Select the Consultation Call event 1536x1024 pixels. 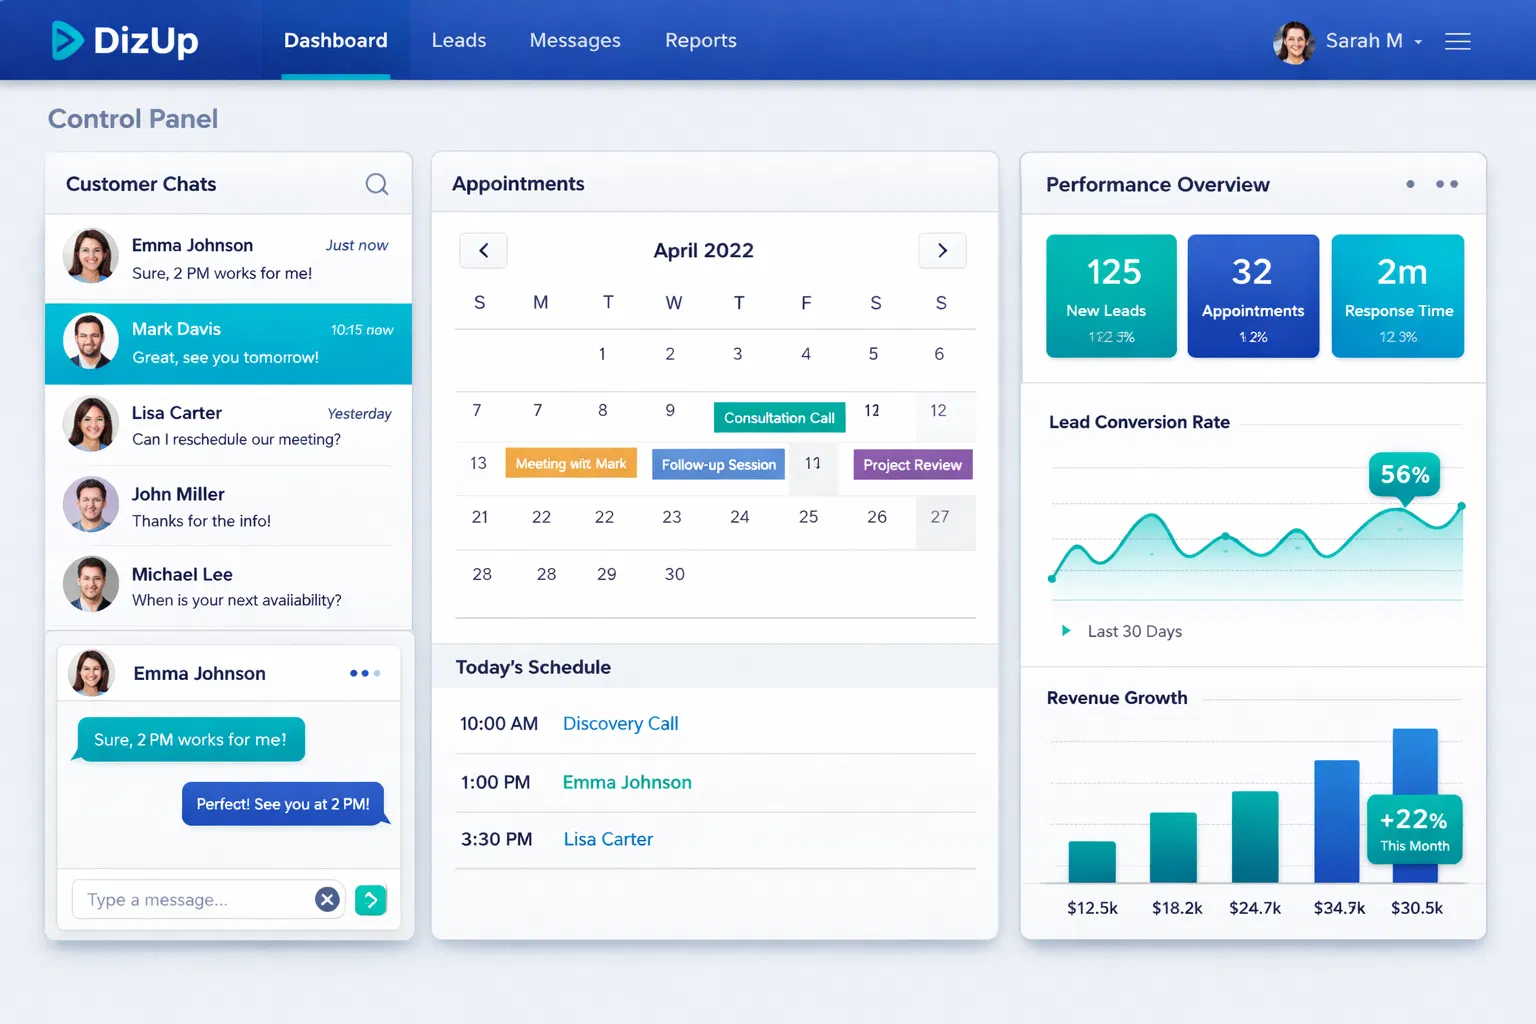[779, 417]
